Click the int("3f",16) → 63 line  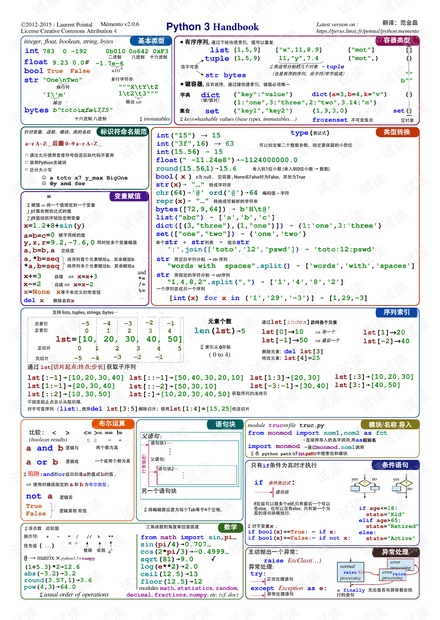(x=195, y=144)
